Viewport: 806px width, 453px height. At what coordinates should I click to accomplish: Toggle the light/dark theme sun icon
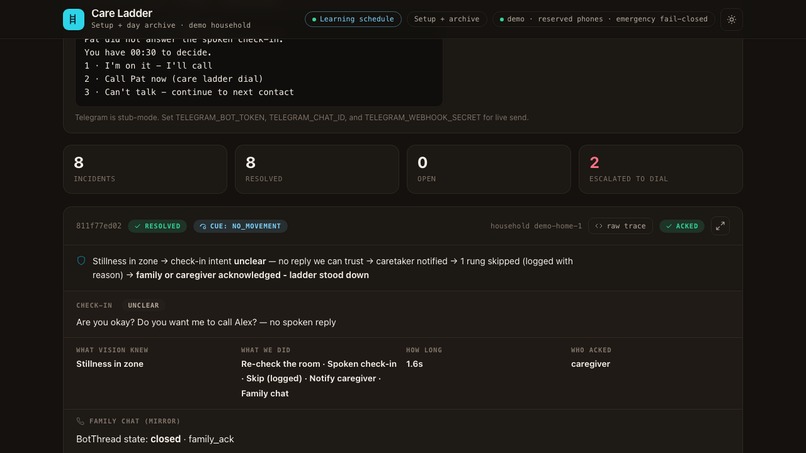click(731, 20)
